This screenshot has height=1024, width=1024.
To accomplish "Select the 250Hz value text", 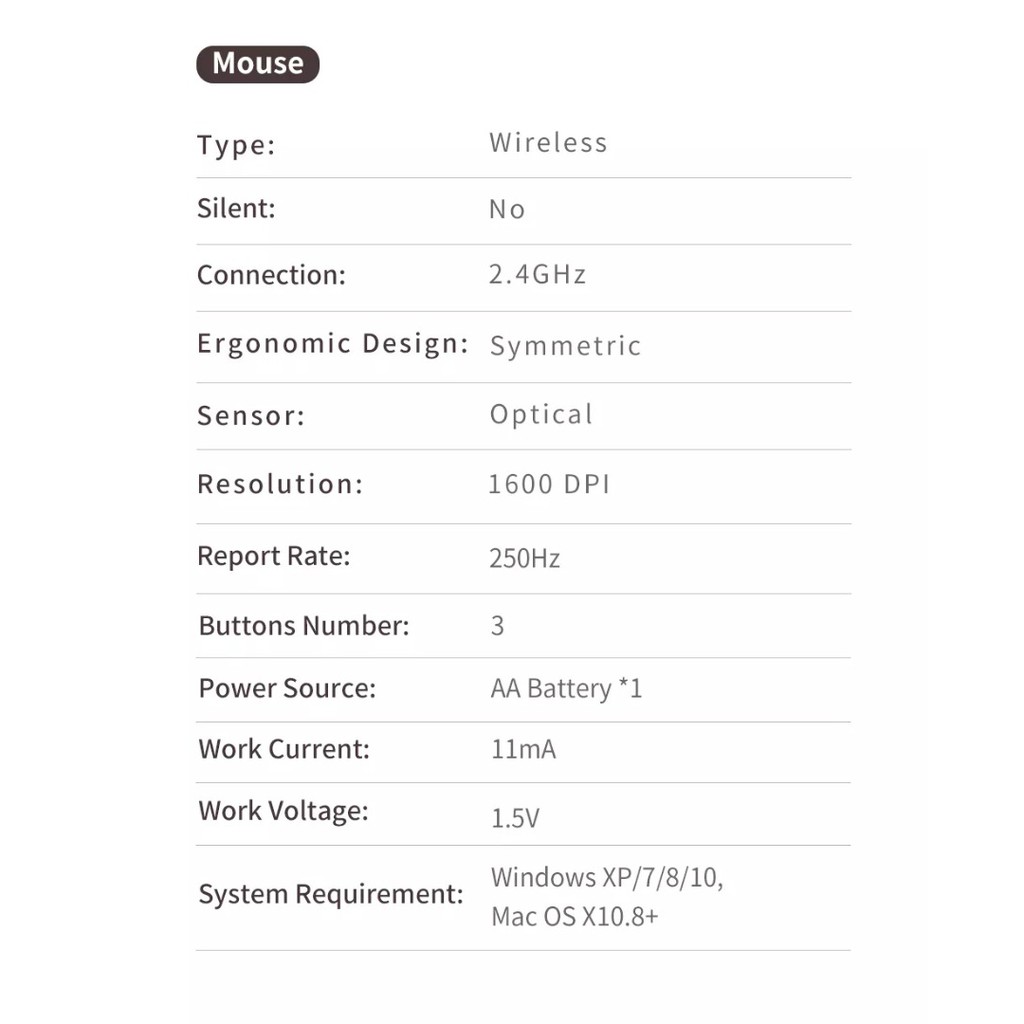I will click(524, 558).
